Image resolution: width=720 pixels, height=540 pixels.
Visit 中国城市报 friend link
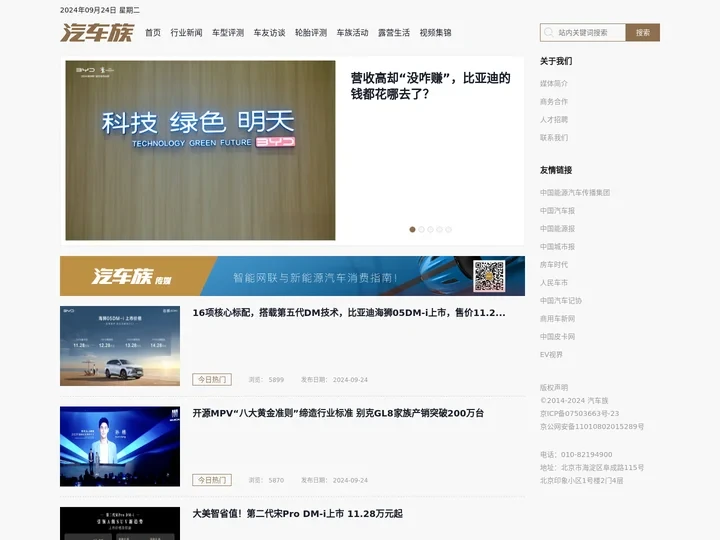[x=557, y=247]
